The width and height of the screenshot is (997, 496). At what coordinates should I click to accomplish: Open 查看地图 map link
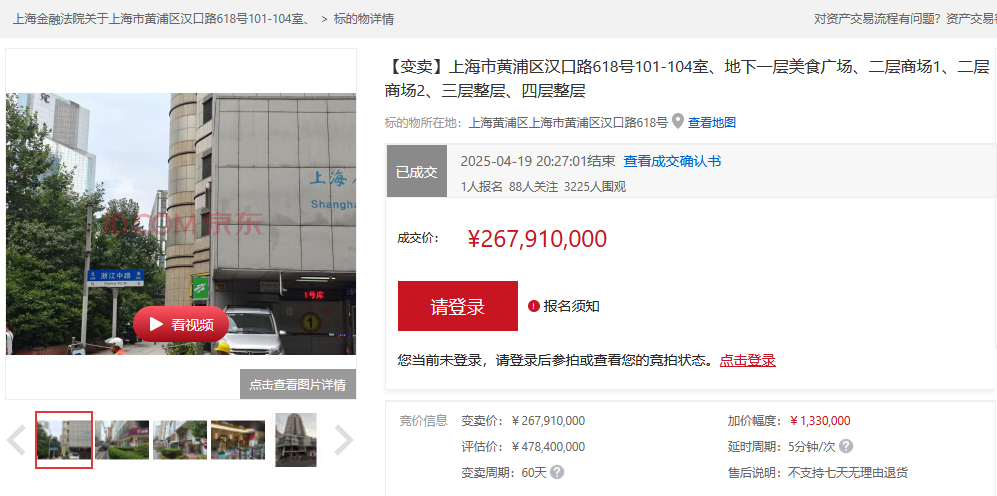pyautogui.click(x=712, y=123)
